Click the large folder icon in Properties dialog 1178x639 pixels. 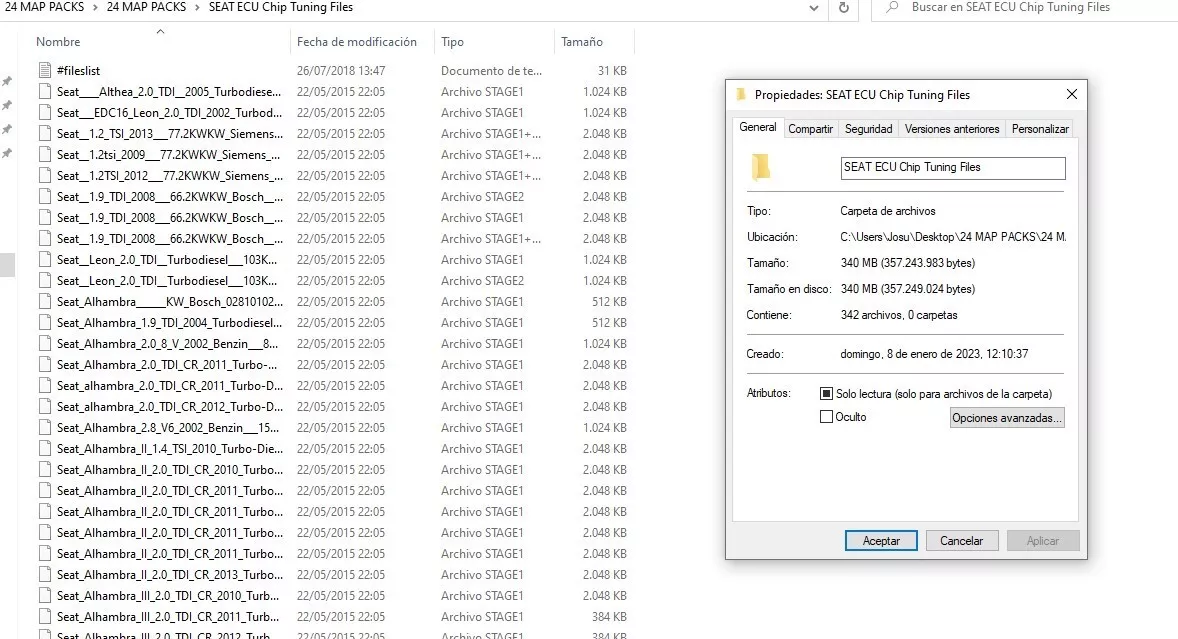[x=761, y=167]
